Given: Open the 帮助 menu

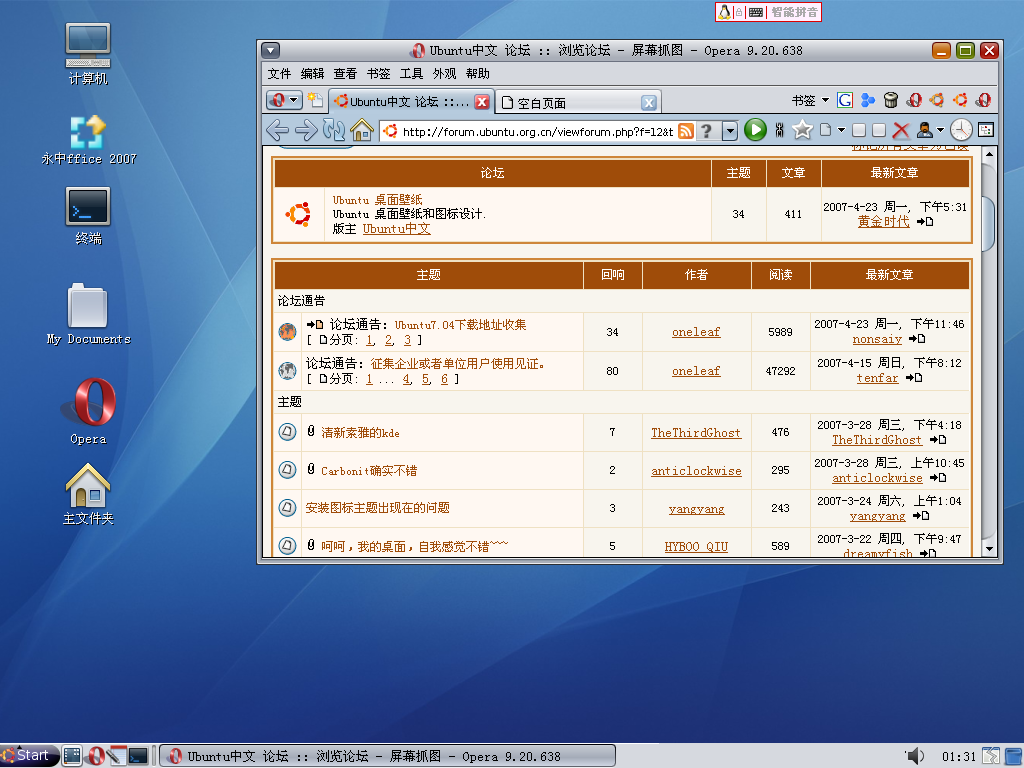Looking at the screenshot, I should [x=477, y=74].
